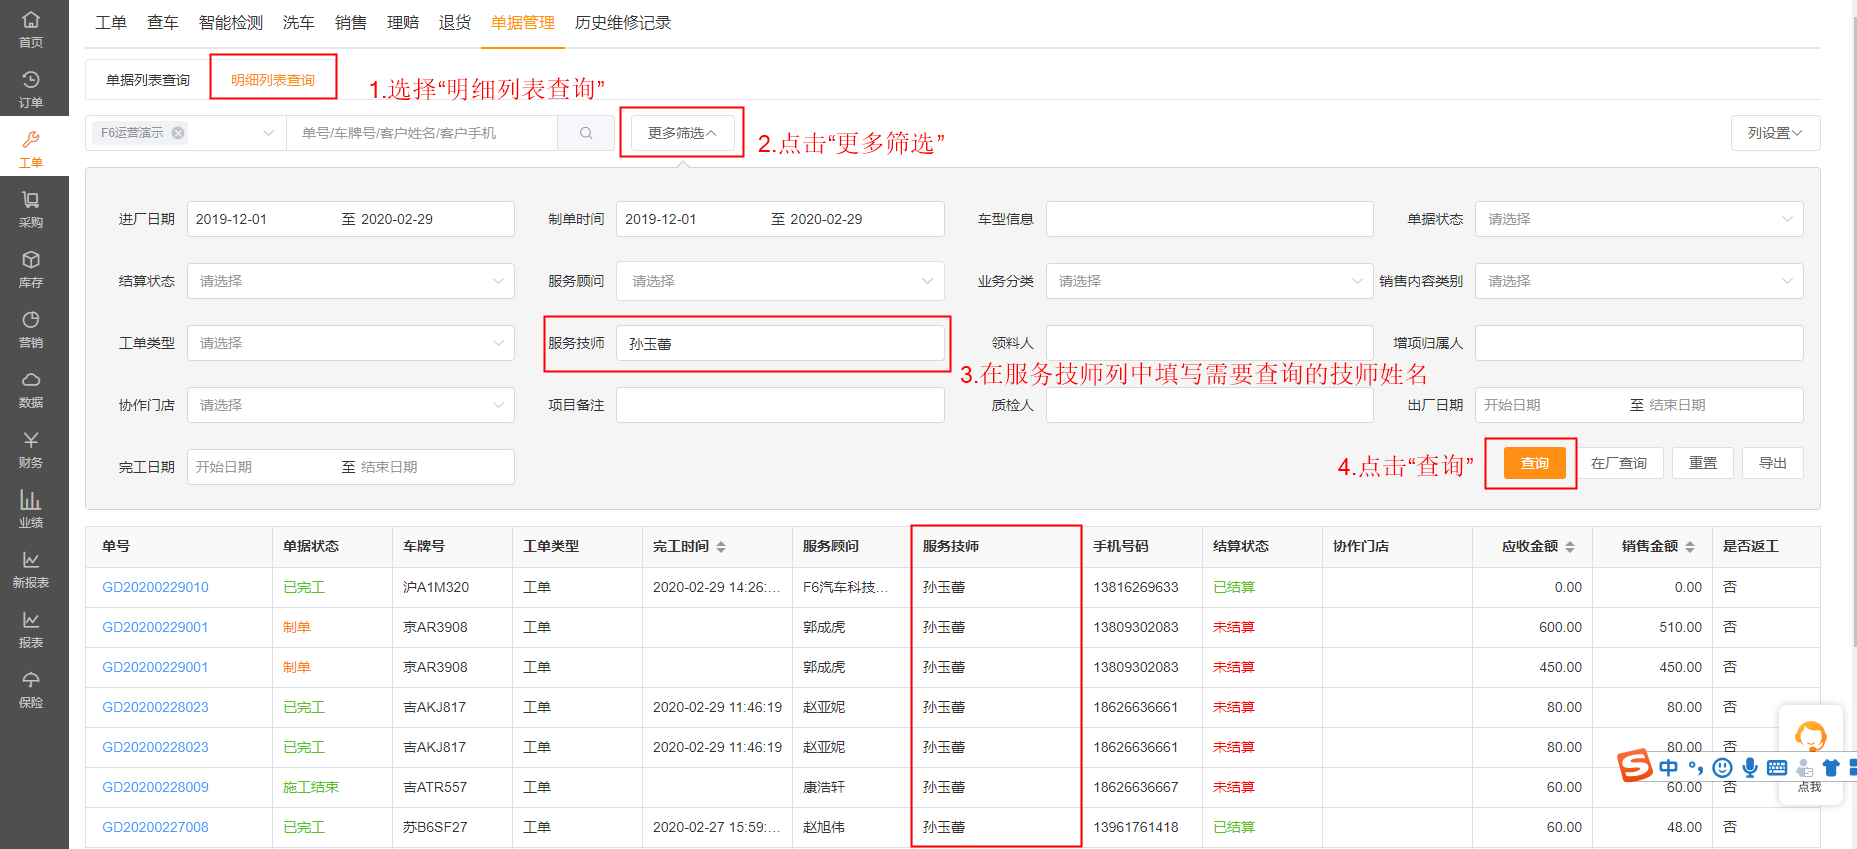Open the 协作门店 dropdown
Screen dimensions: 1857x849
[x=351, y=405]
